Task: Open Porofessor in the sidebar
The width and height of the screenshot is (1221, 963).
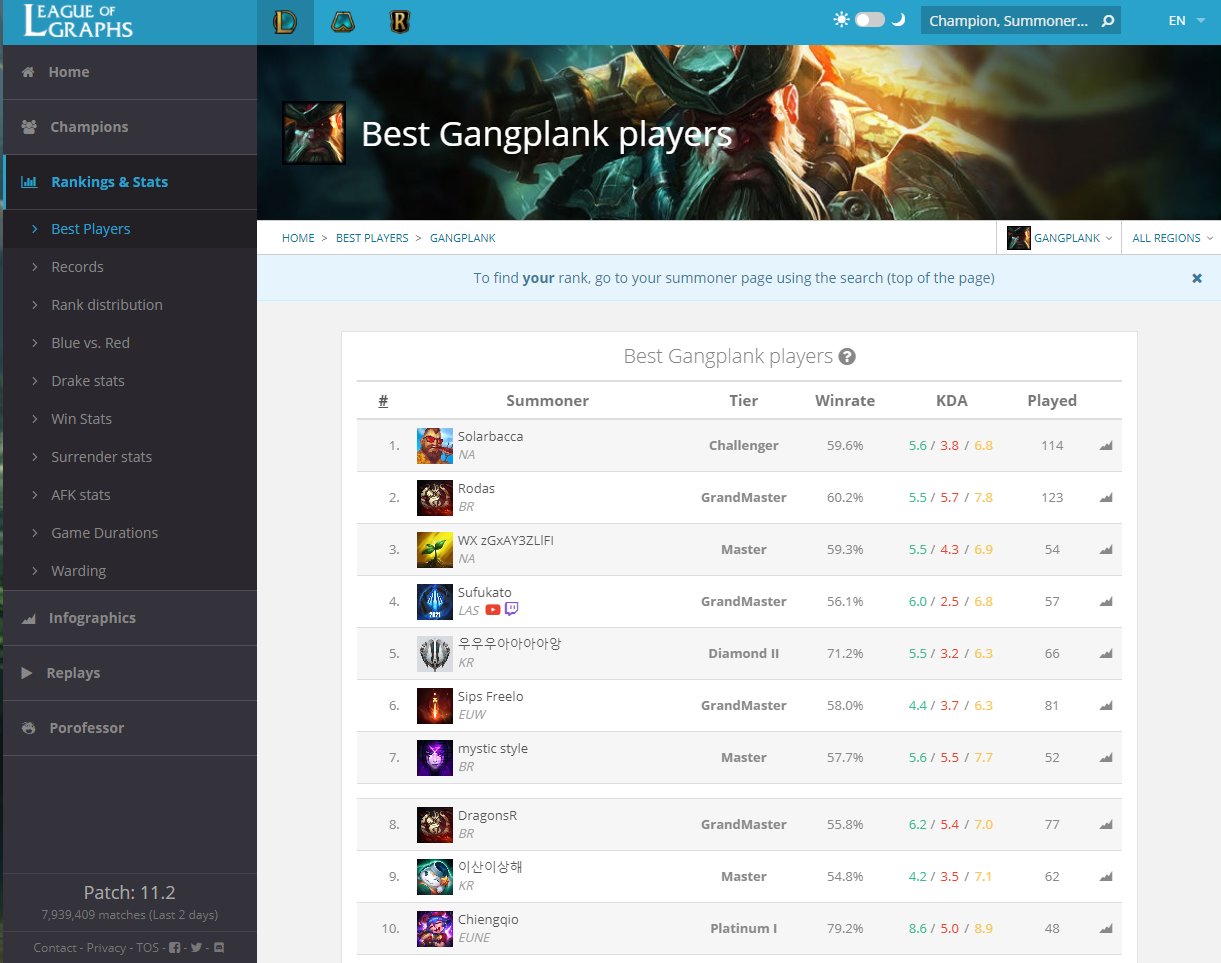Action: click(129, 728)
